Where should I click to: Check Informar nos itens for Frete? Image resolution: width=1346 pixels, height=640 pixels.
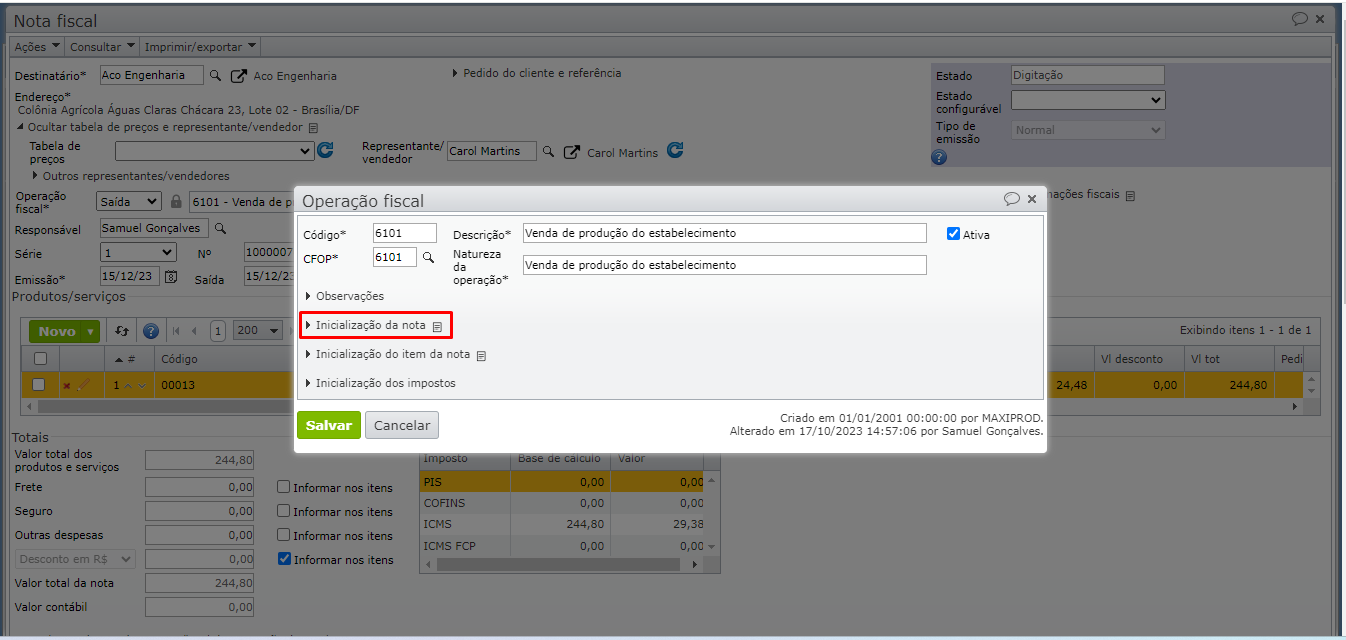tap(284, 487)
